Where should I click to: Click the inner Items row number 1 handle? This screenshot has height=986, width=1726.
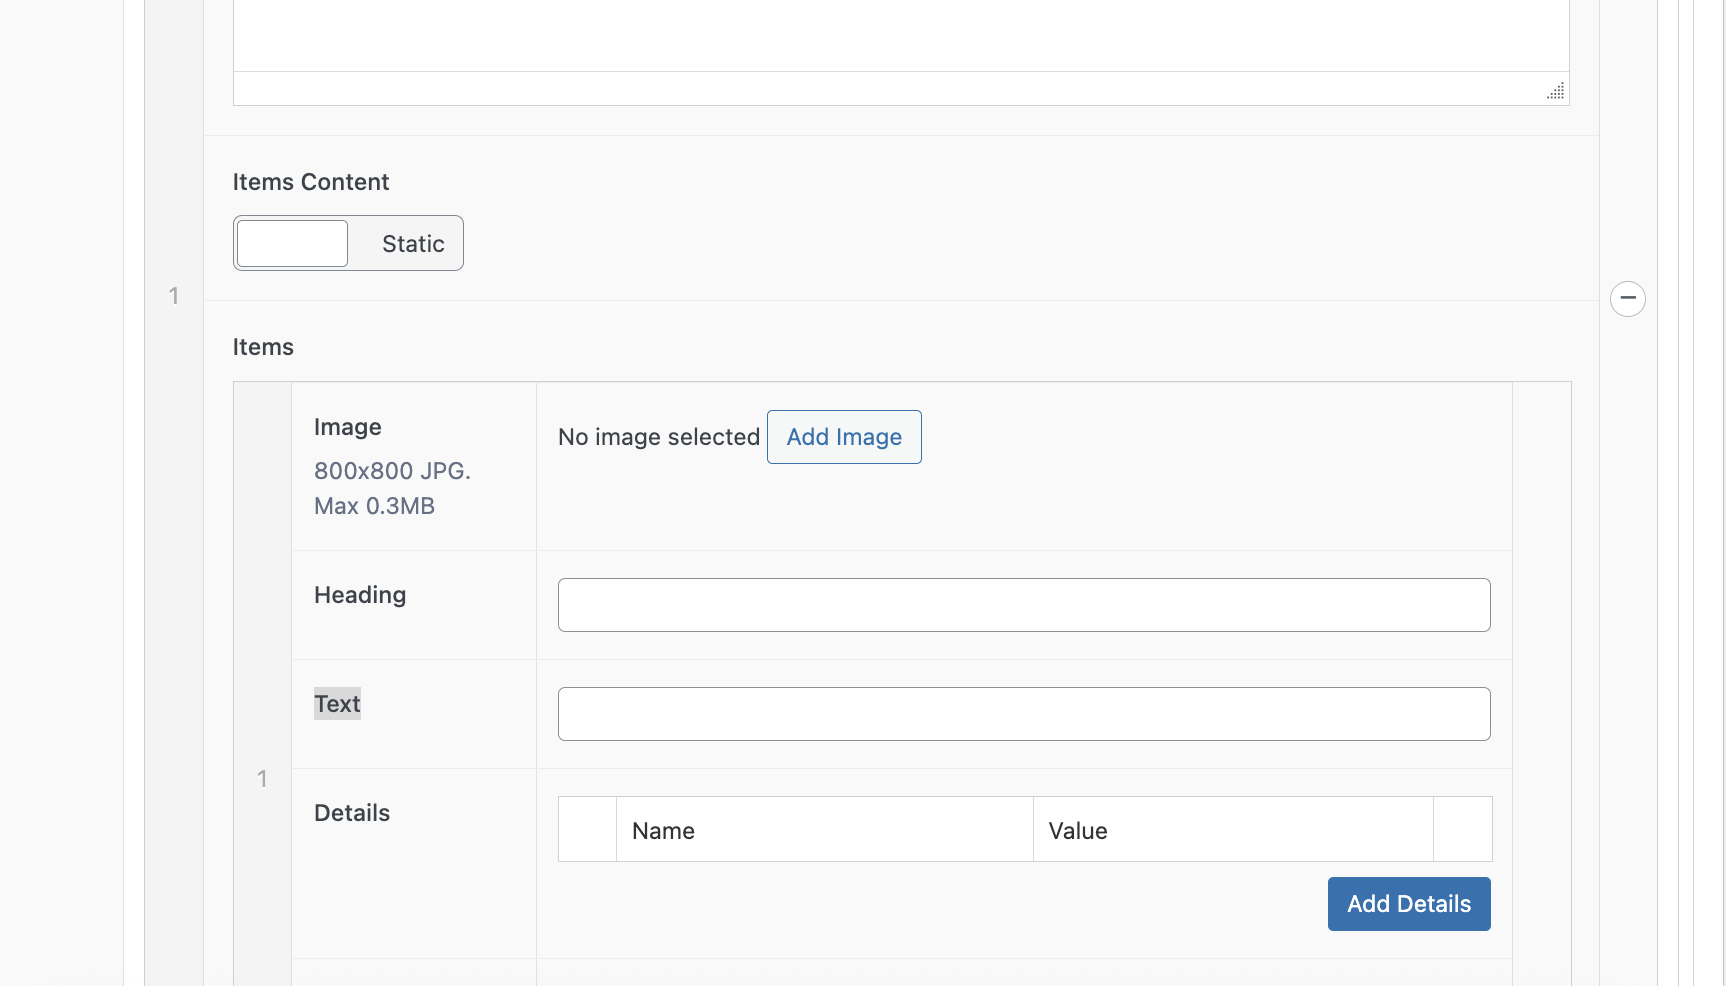pyautogui.click(x=262, y=779)
